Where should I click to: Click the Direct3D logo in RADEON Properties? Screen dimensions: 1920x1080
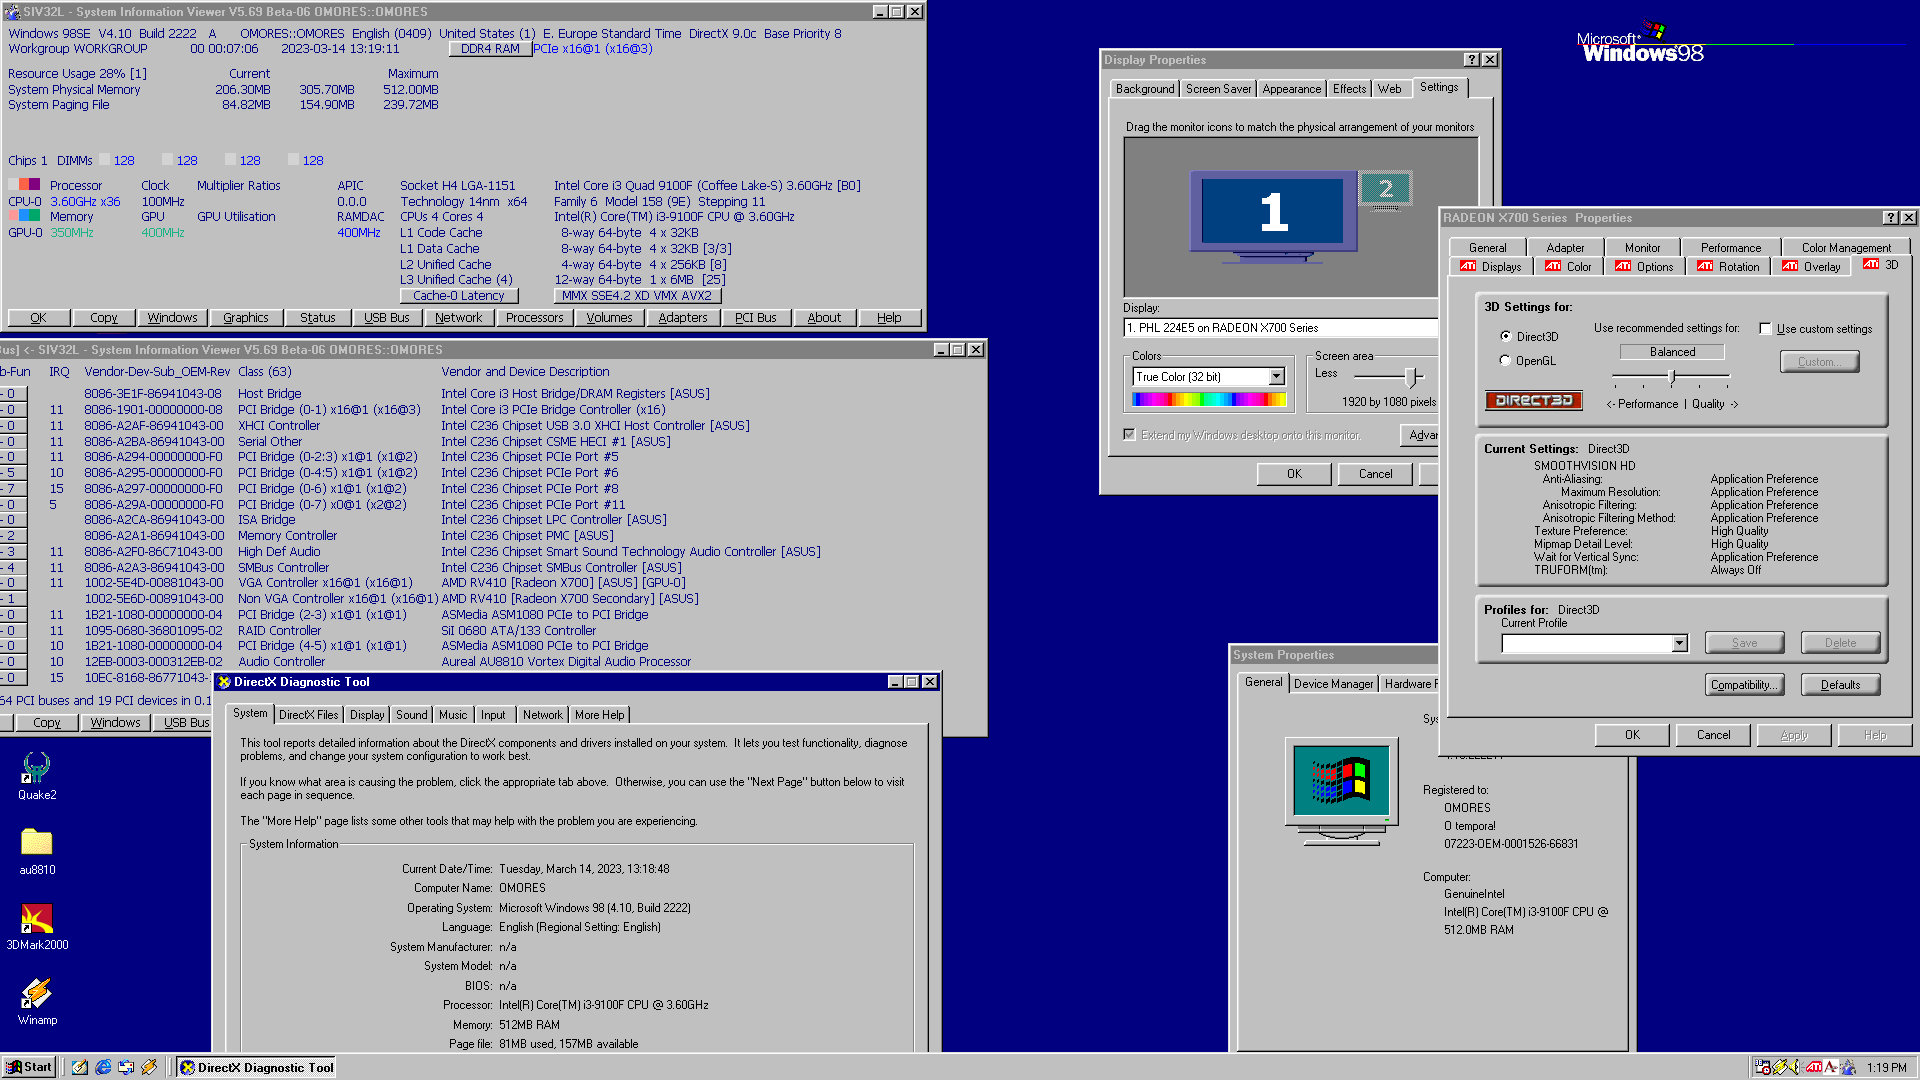point(1534,400)
